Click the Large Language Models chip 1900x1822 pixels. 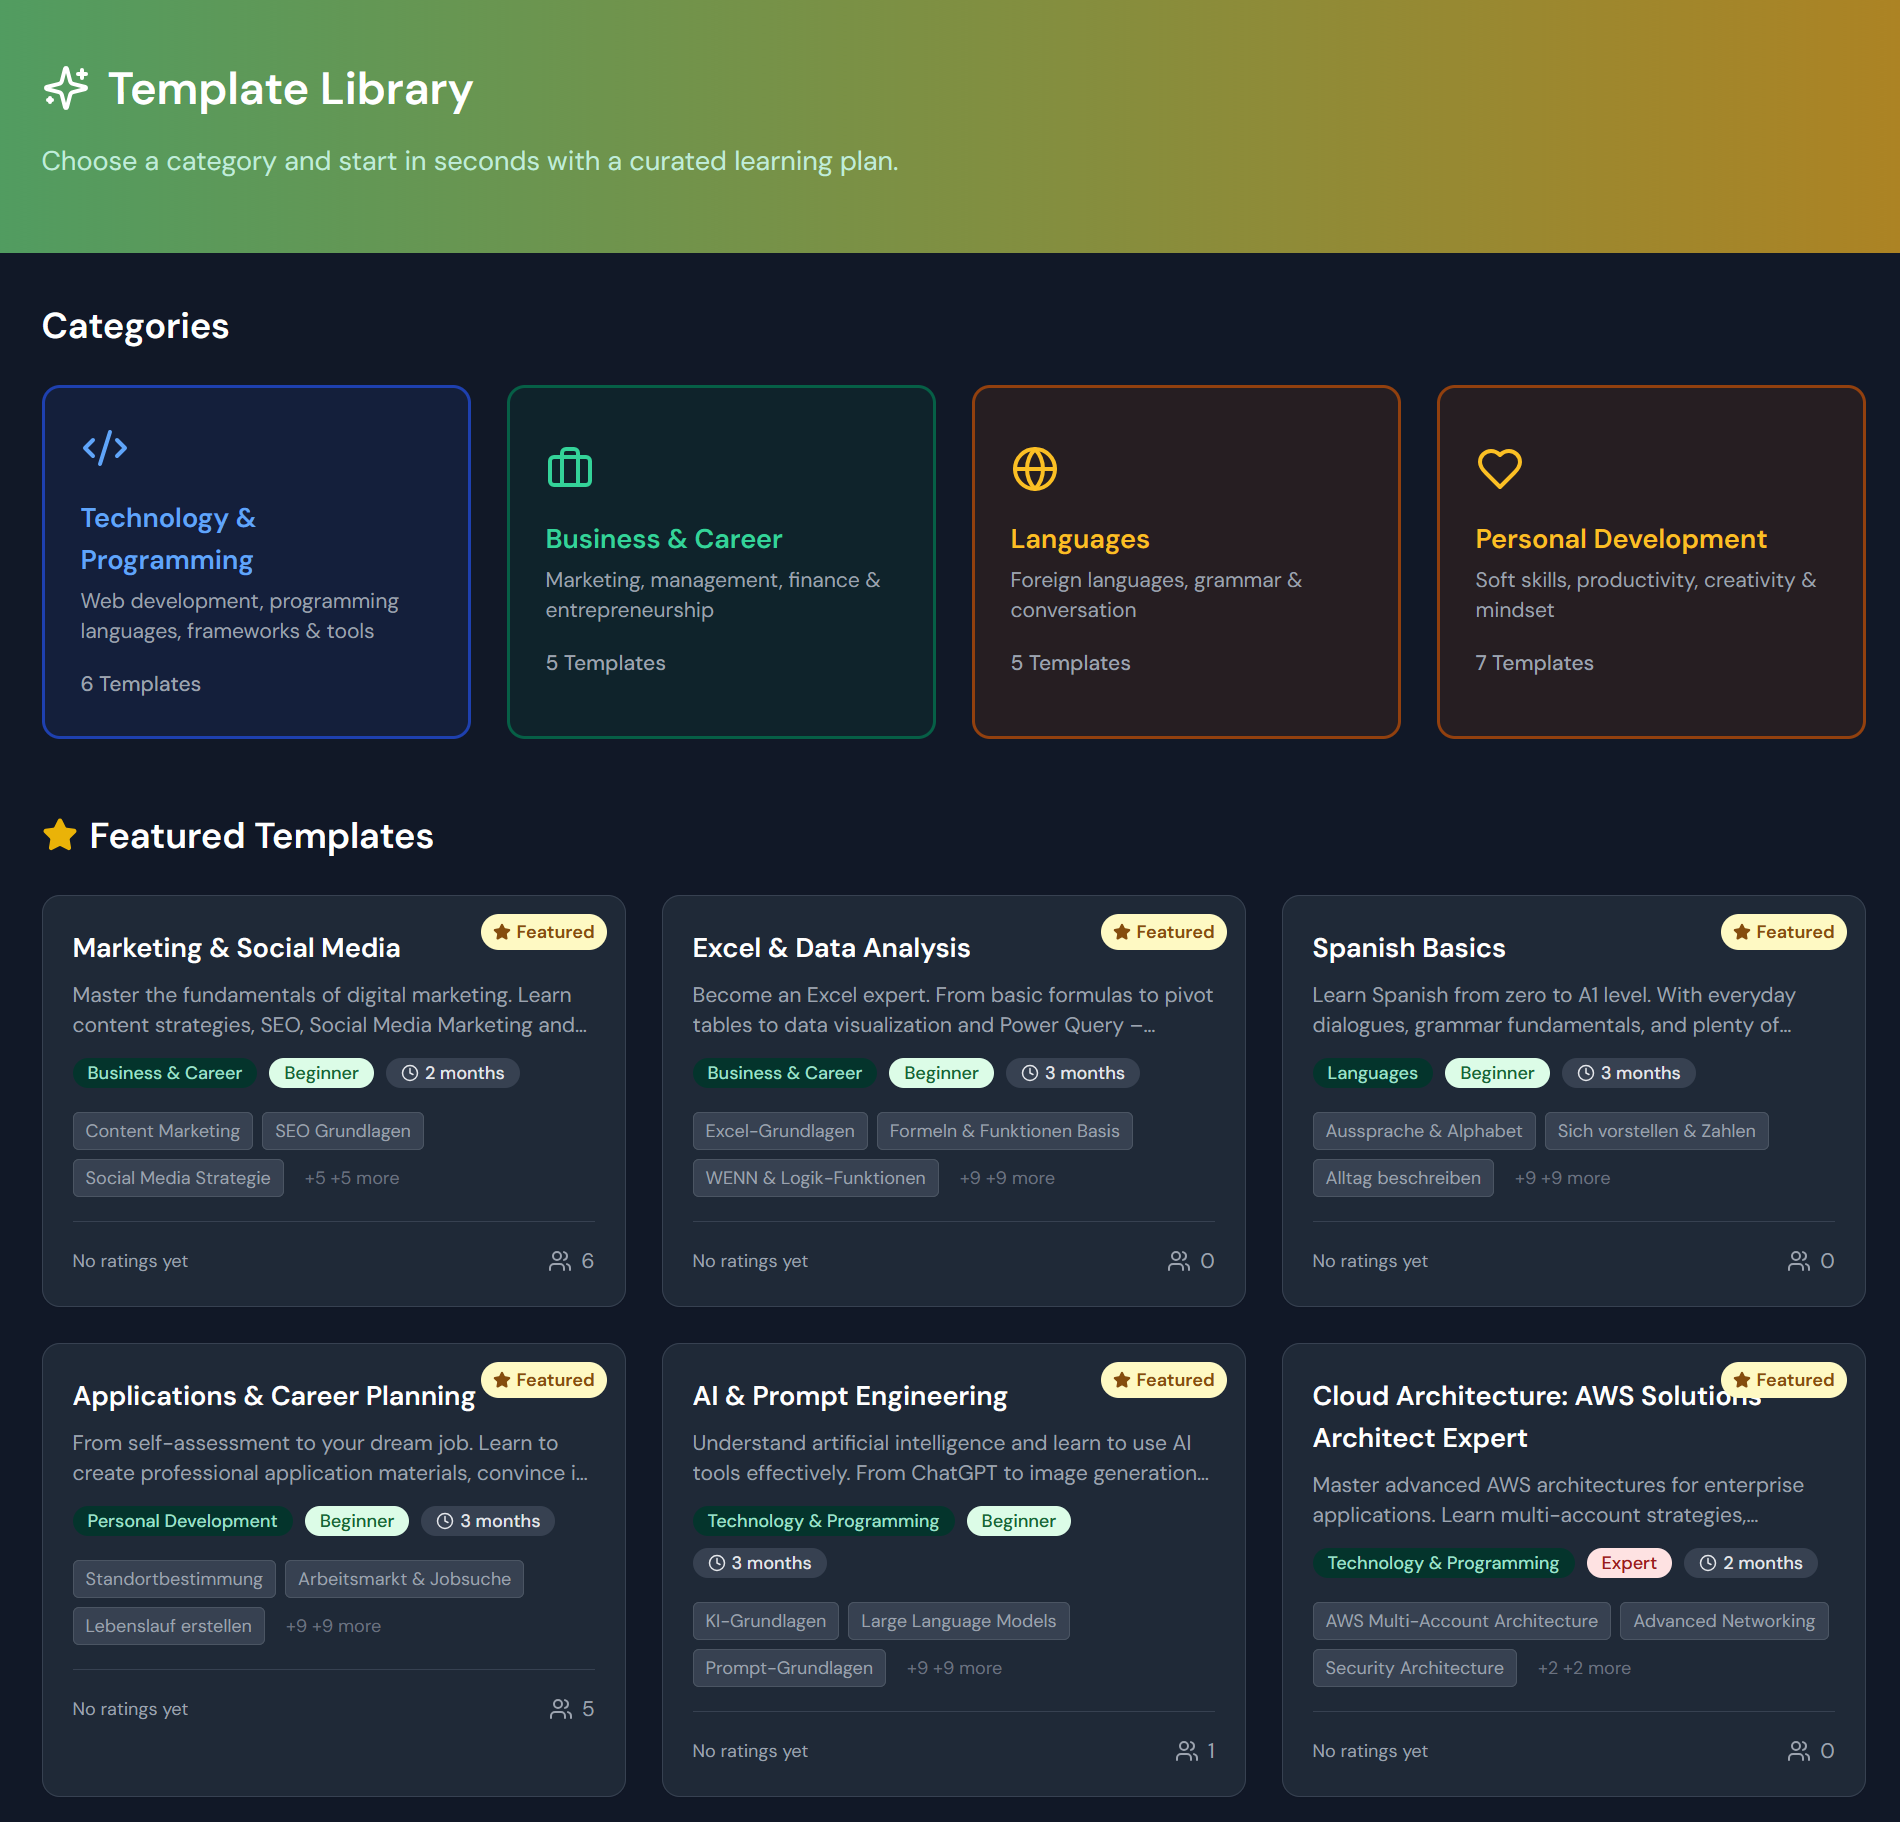tap(959, 1621)
